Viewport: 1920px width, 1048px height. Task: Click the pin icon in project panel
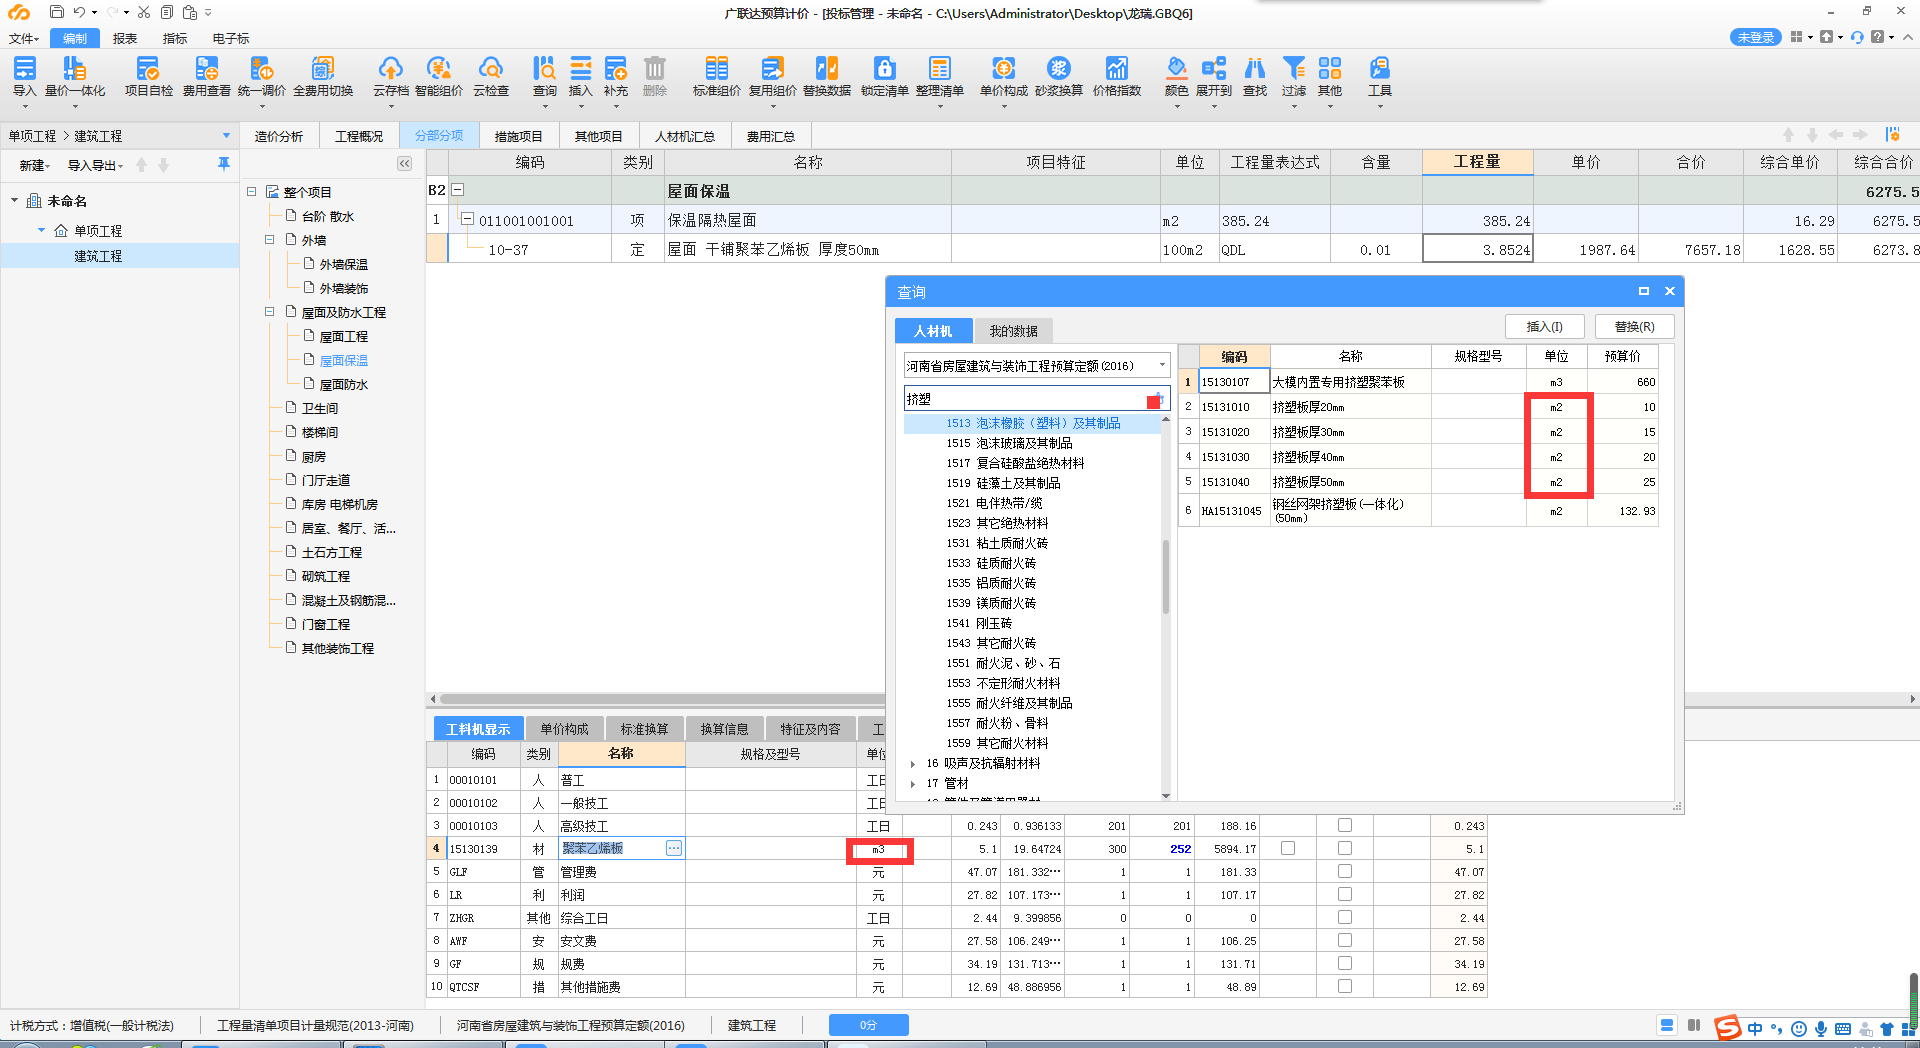(223, 163)
